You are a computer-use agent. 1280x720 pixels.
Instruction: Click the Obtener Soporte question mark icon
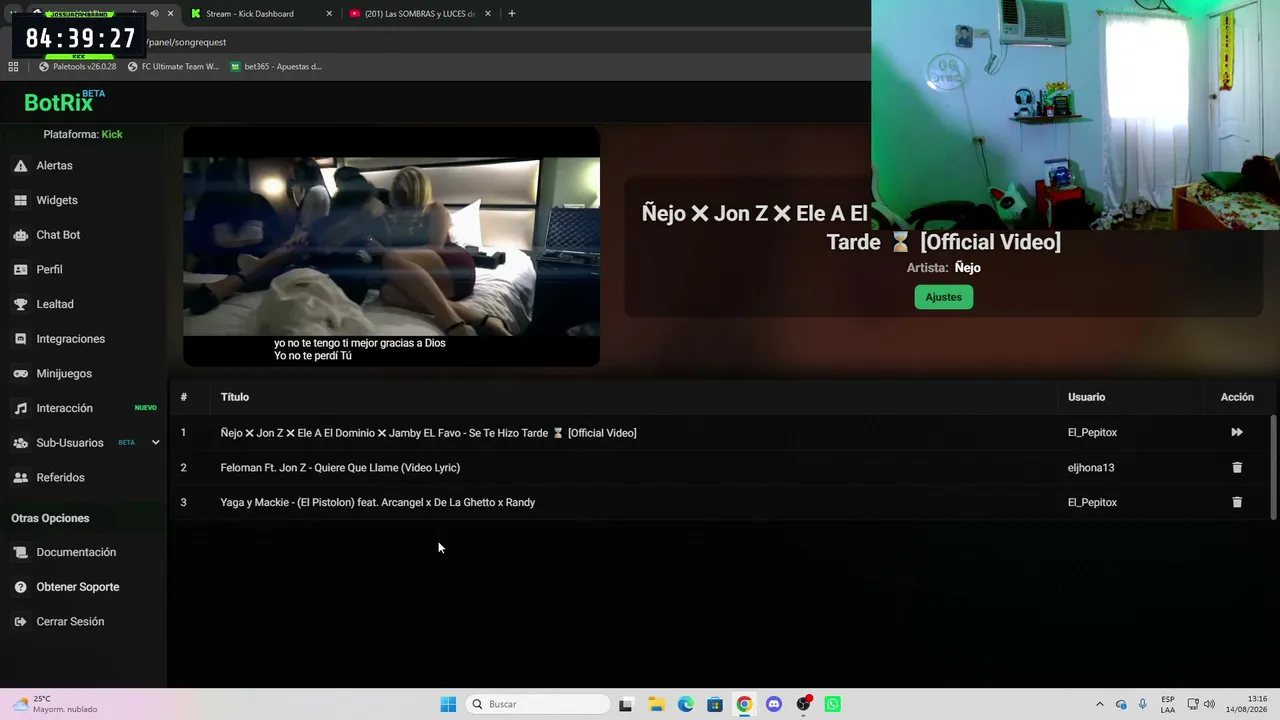(20, 587)
